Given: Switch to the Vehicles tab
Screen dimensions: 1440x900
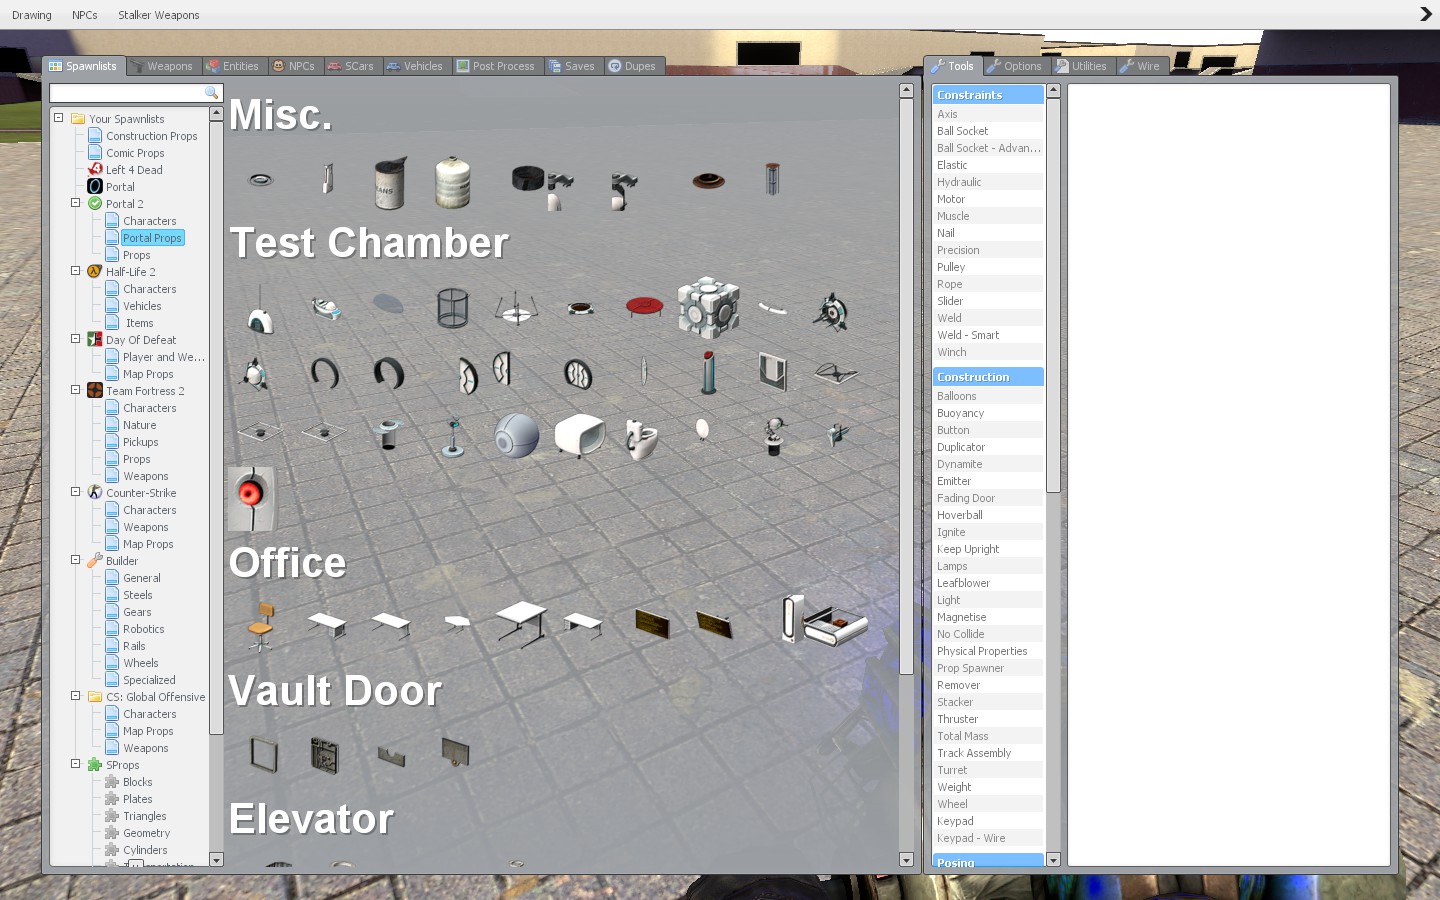Looking at the screenshot, I should (416, 66).
